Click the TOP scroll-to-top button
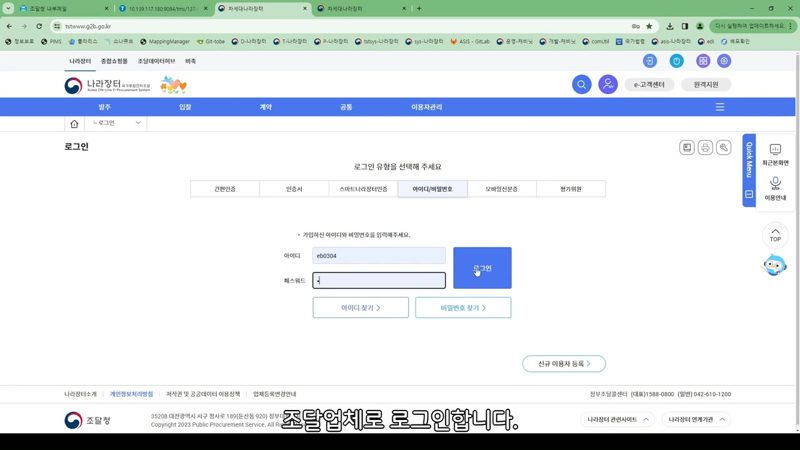800x450 pixels. point(775,235)
